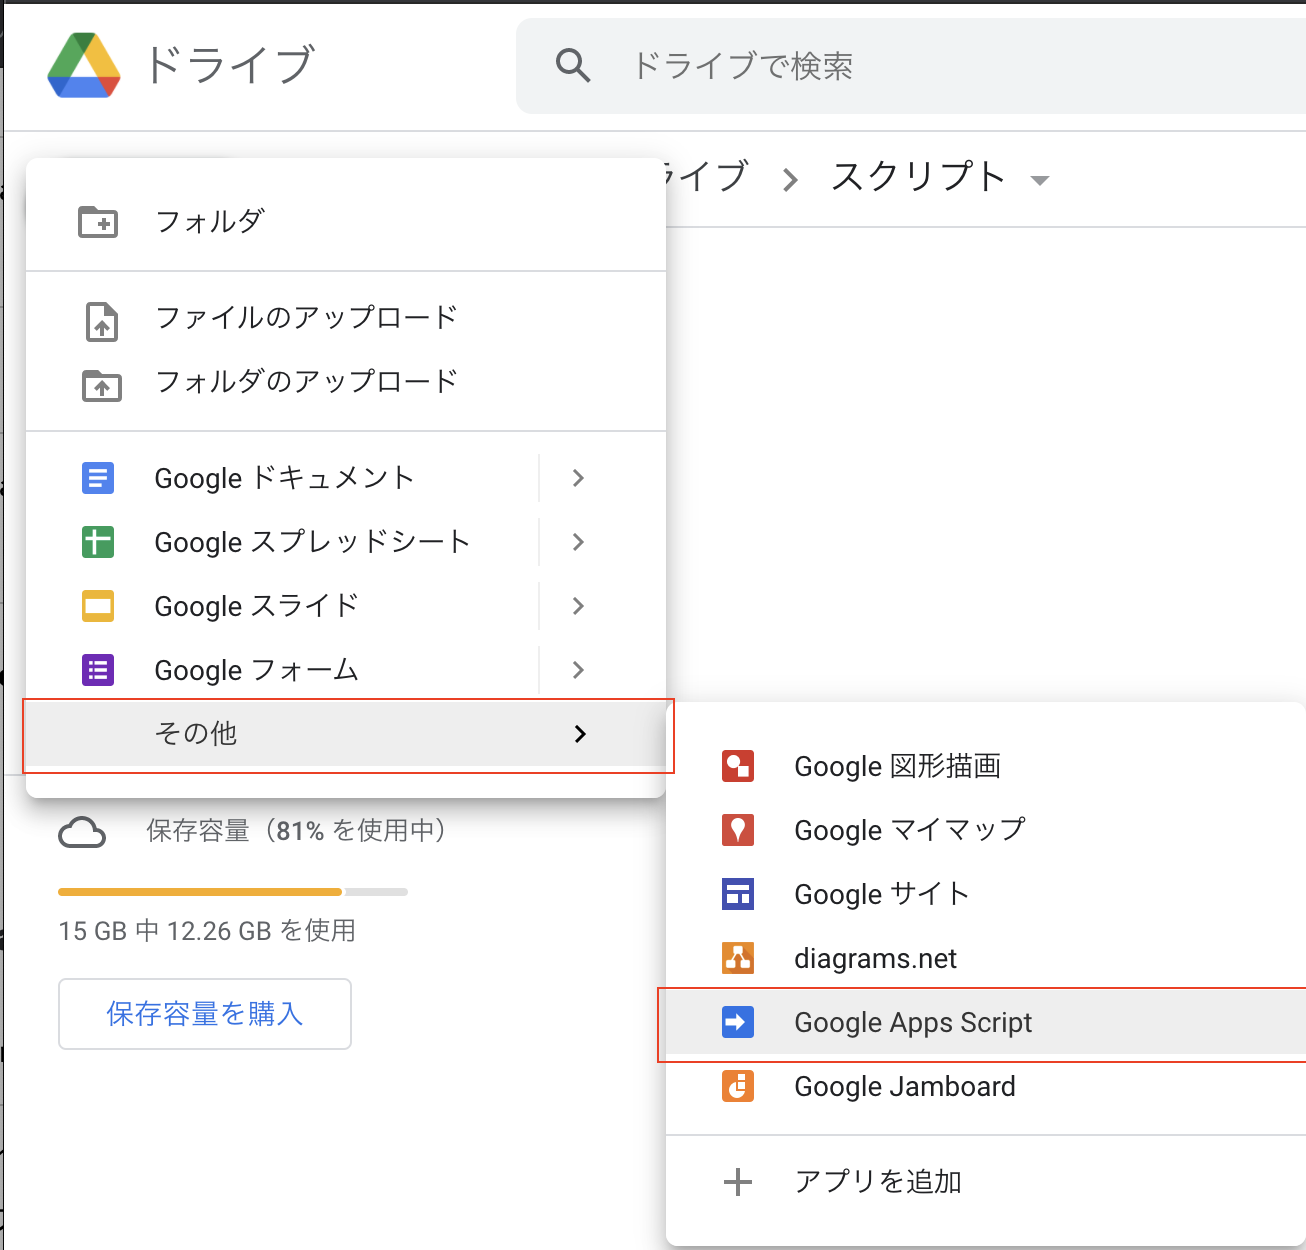Viewport: 1306px width, 1250px height.
Task: Expand the Google スプレッドシート submenu arrow
Action: click(x=578, y=542)
